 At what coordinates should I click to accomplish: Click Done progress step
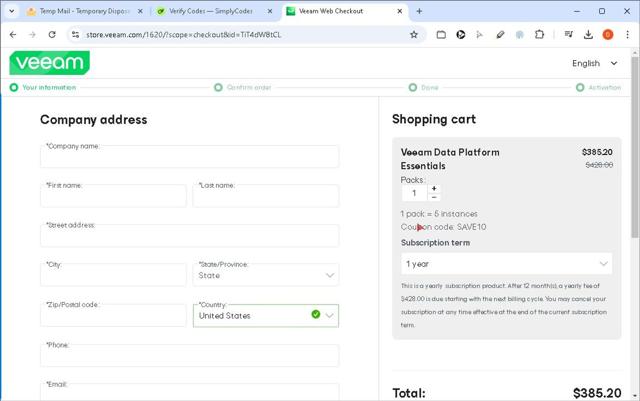[x=424, y=87]
